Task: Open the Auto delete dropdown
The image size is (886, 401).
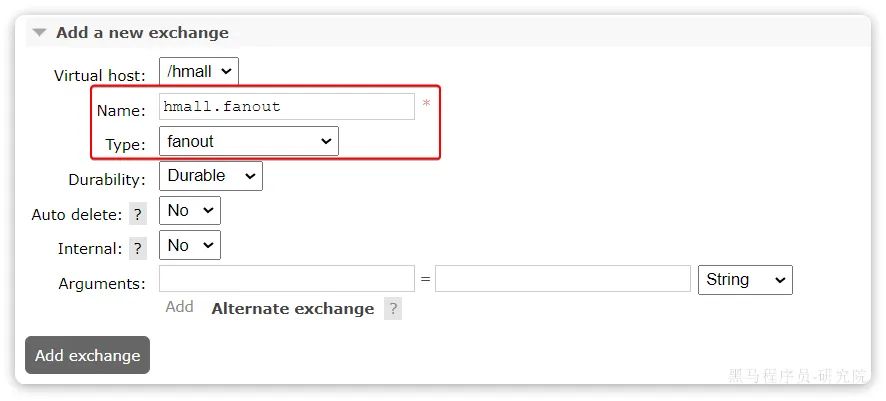Action: point(190,211)
